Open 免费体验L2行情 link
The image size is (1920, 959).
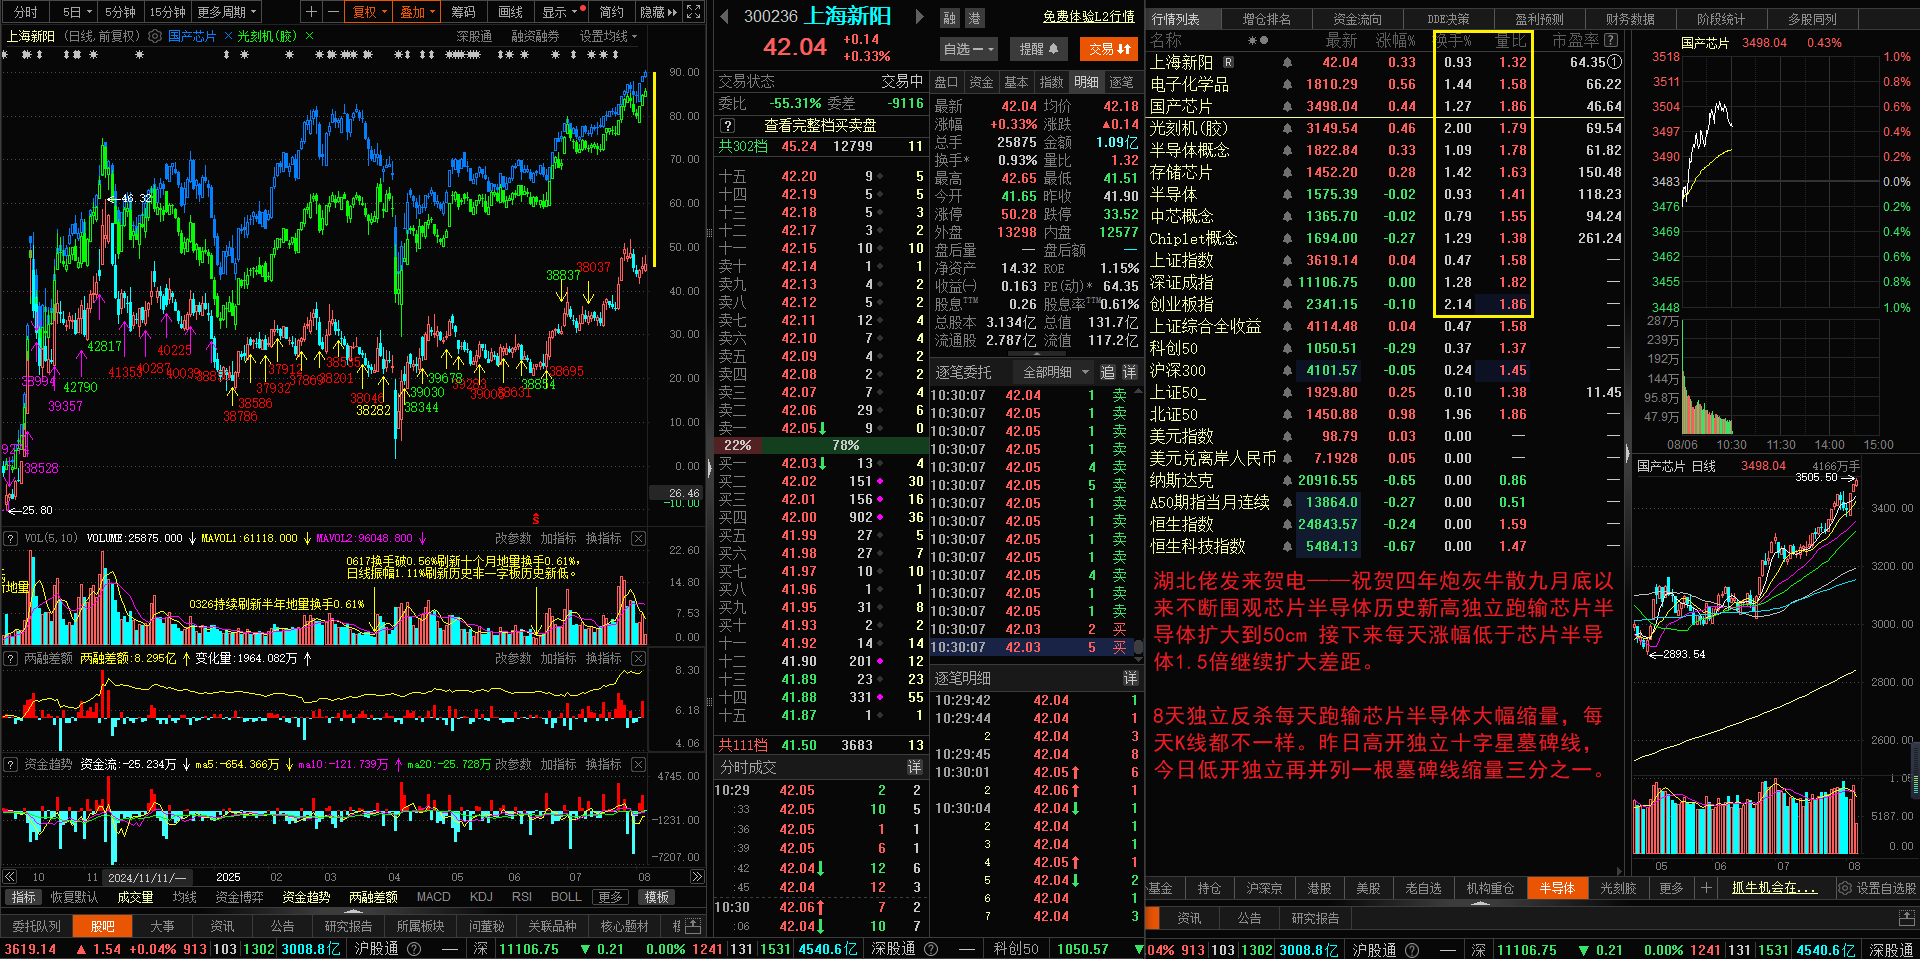[1088, 16]
